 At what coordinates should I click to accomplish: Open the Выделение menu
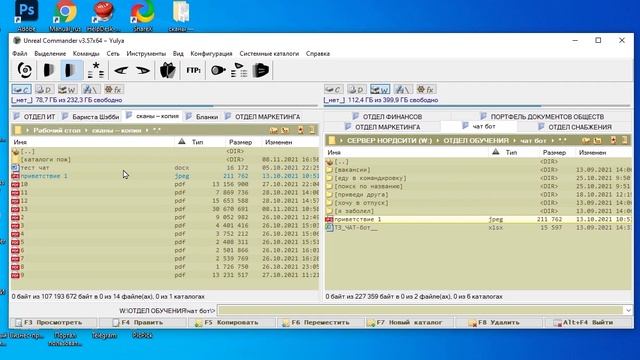[50, 53]
